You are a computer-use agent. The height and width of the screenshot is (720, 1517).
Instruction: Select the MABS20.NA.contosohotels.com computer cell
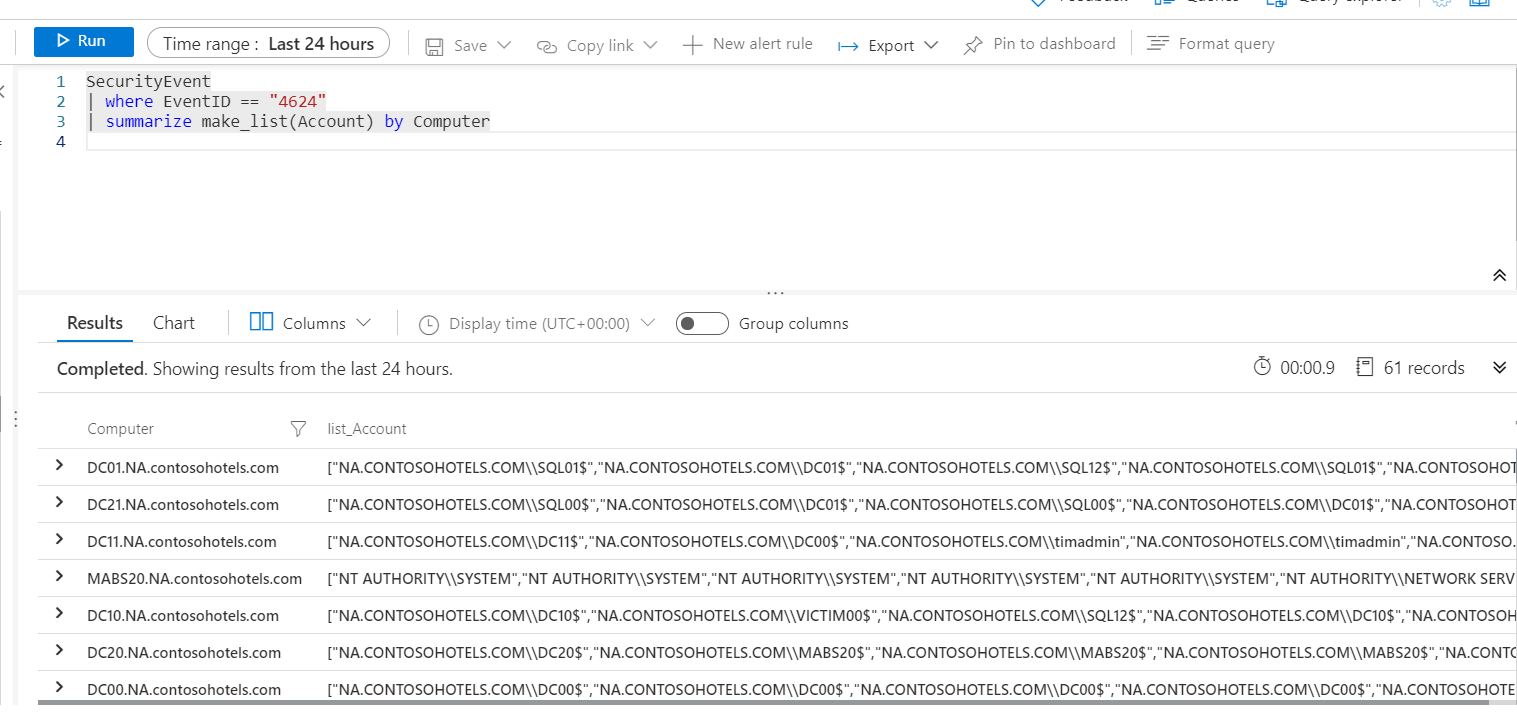tap(194, 578)
